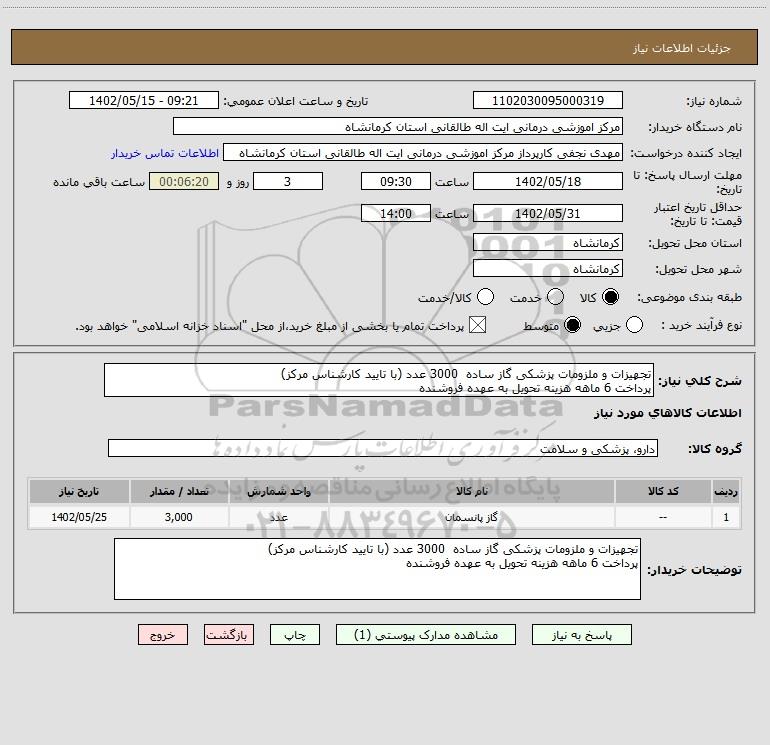Click the ساعت باقی مانده label
Image resolution: width=770 pixels, height=745 pixels.
99,182
